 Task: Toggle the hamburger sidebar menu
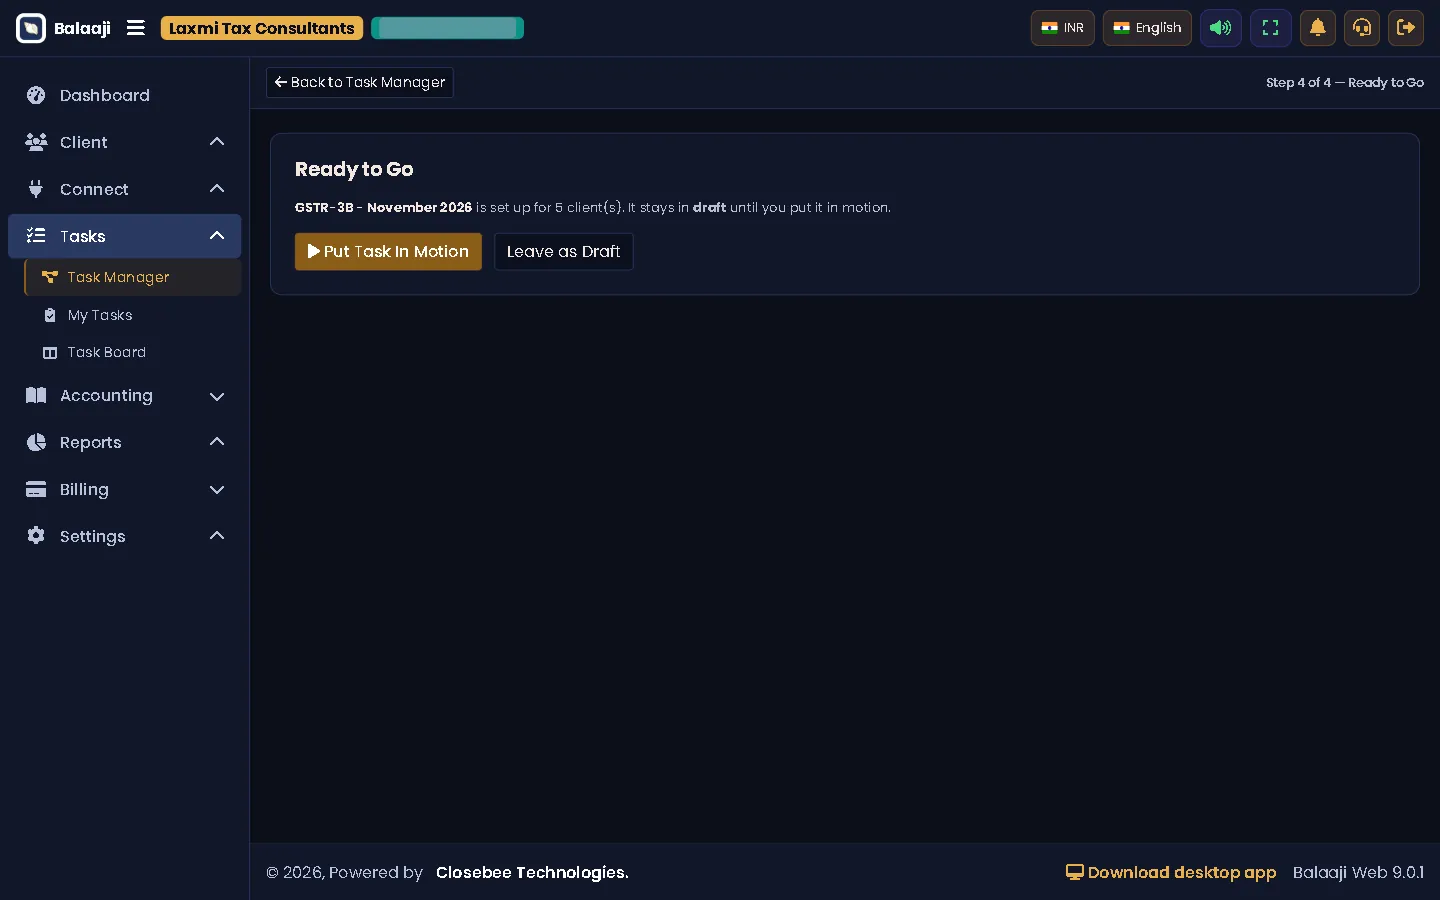136,28
